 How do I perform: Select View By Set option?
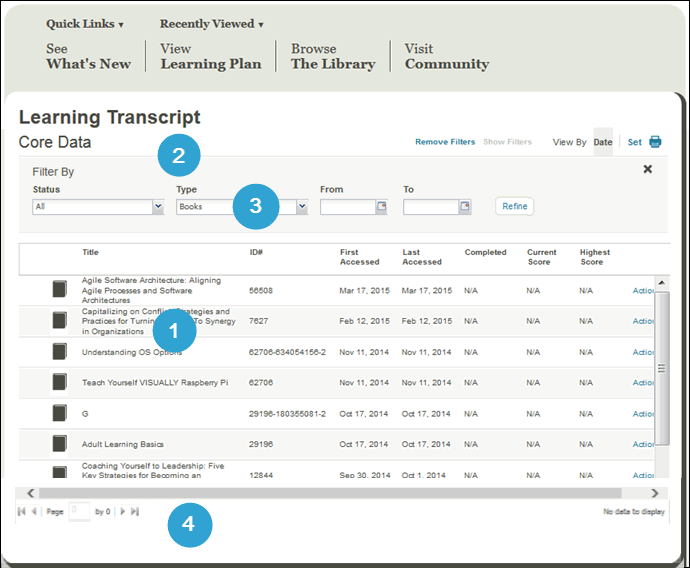pos(635,142)
